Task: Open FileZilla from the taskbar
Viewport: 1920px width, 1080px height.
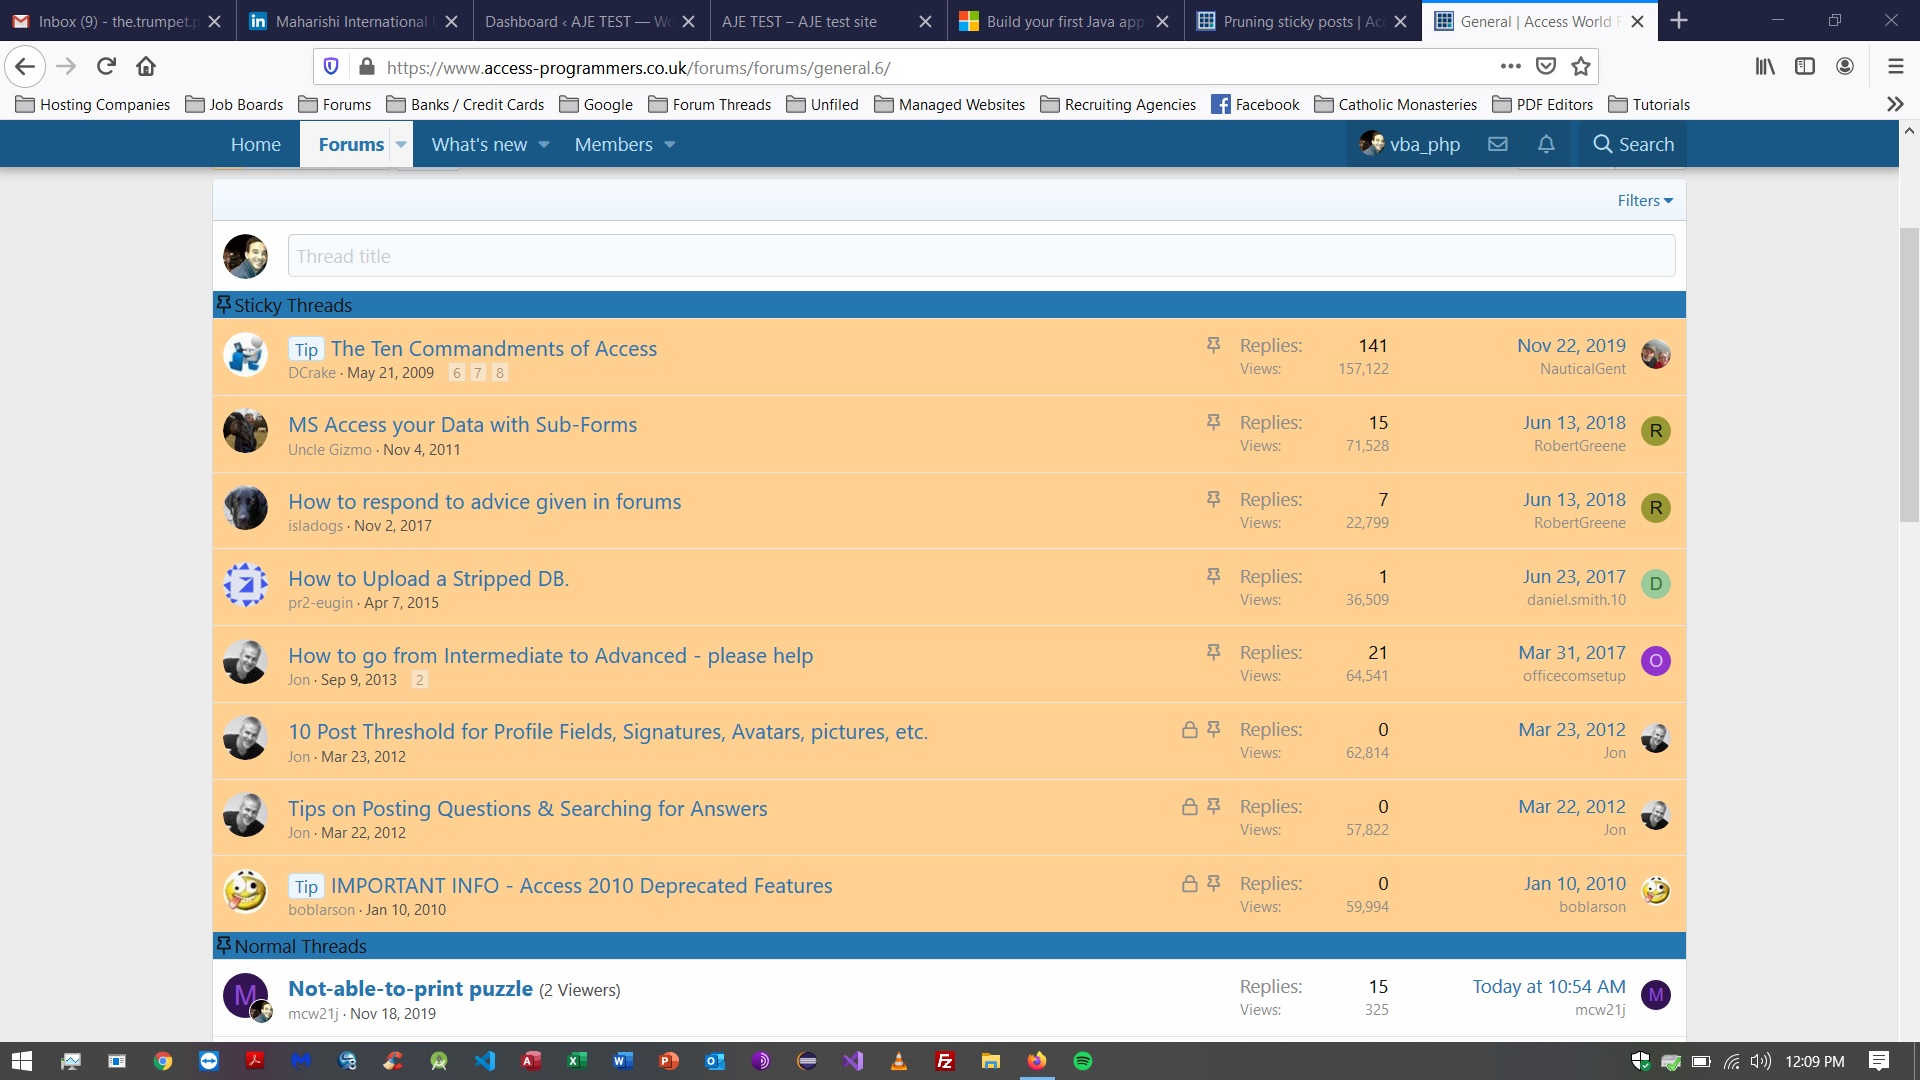Action: point(944,1061)
